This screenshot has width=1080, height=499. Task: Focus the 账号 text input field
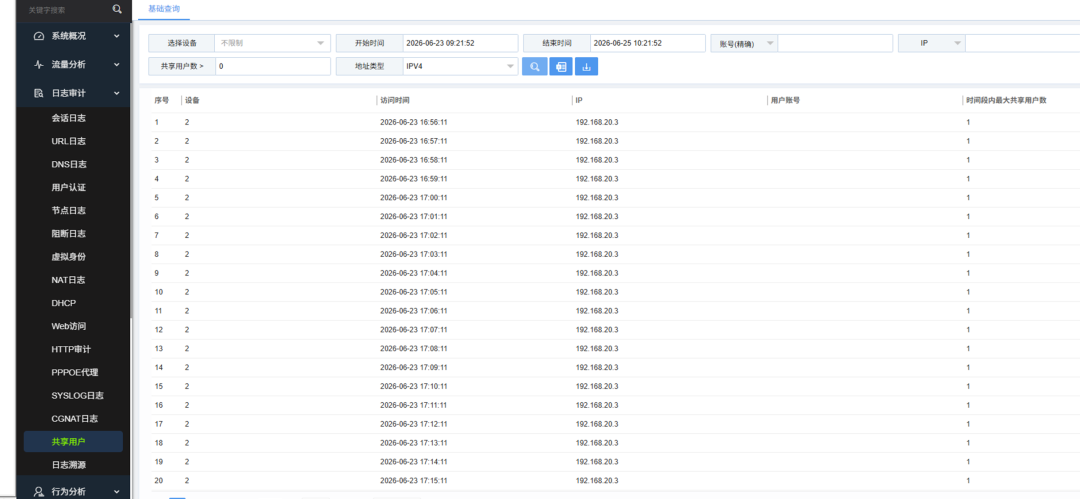point(835,43)
